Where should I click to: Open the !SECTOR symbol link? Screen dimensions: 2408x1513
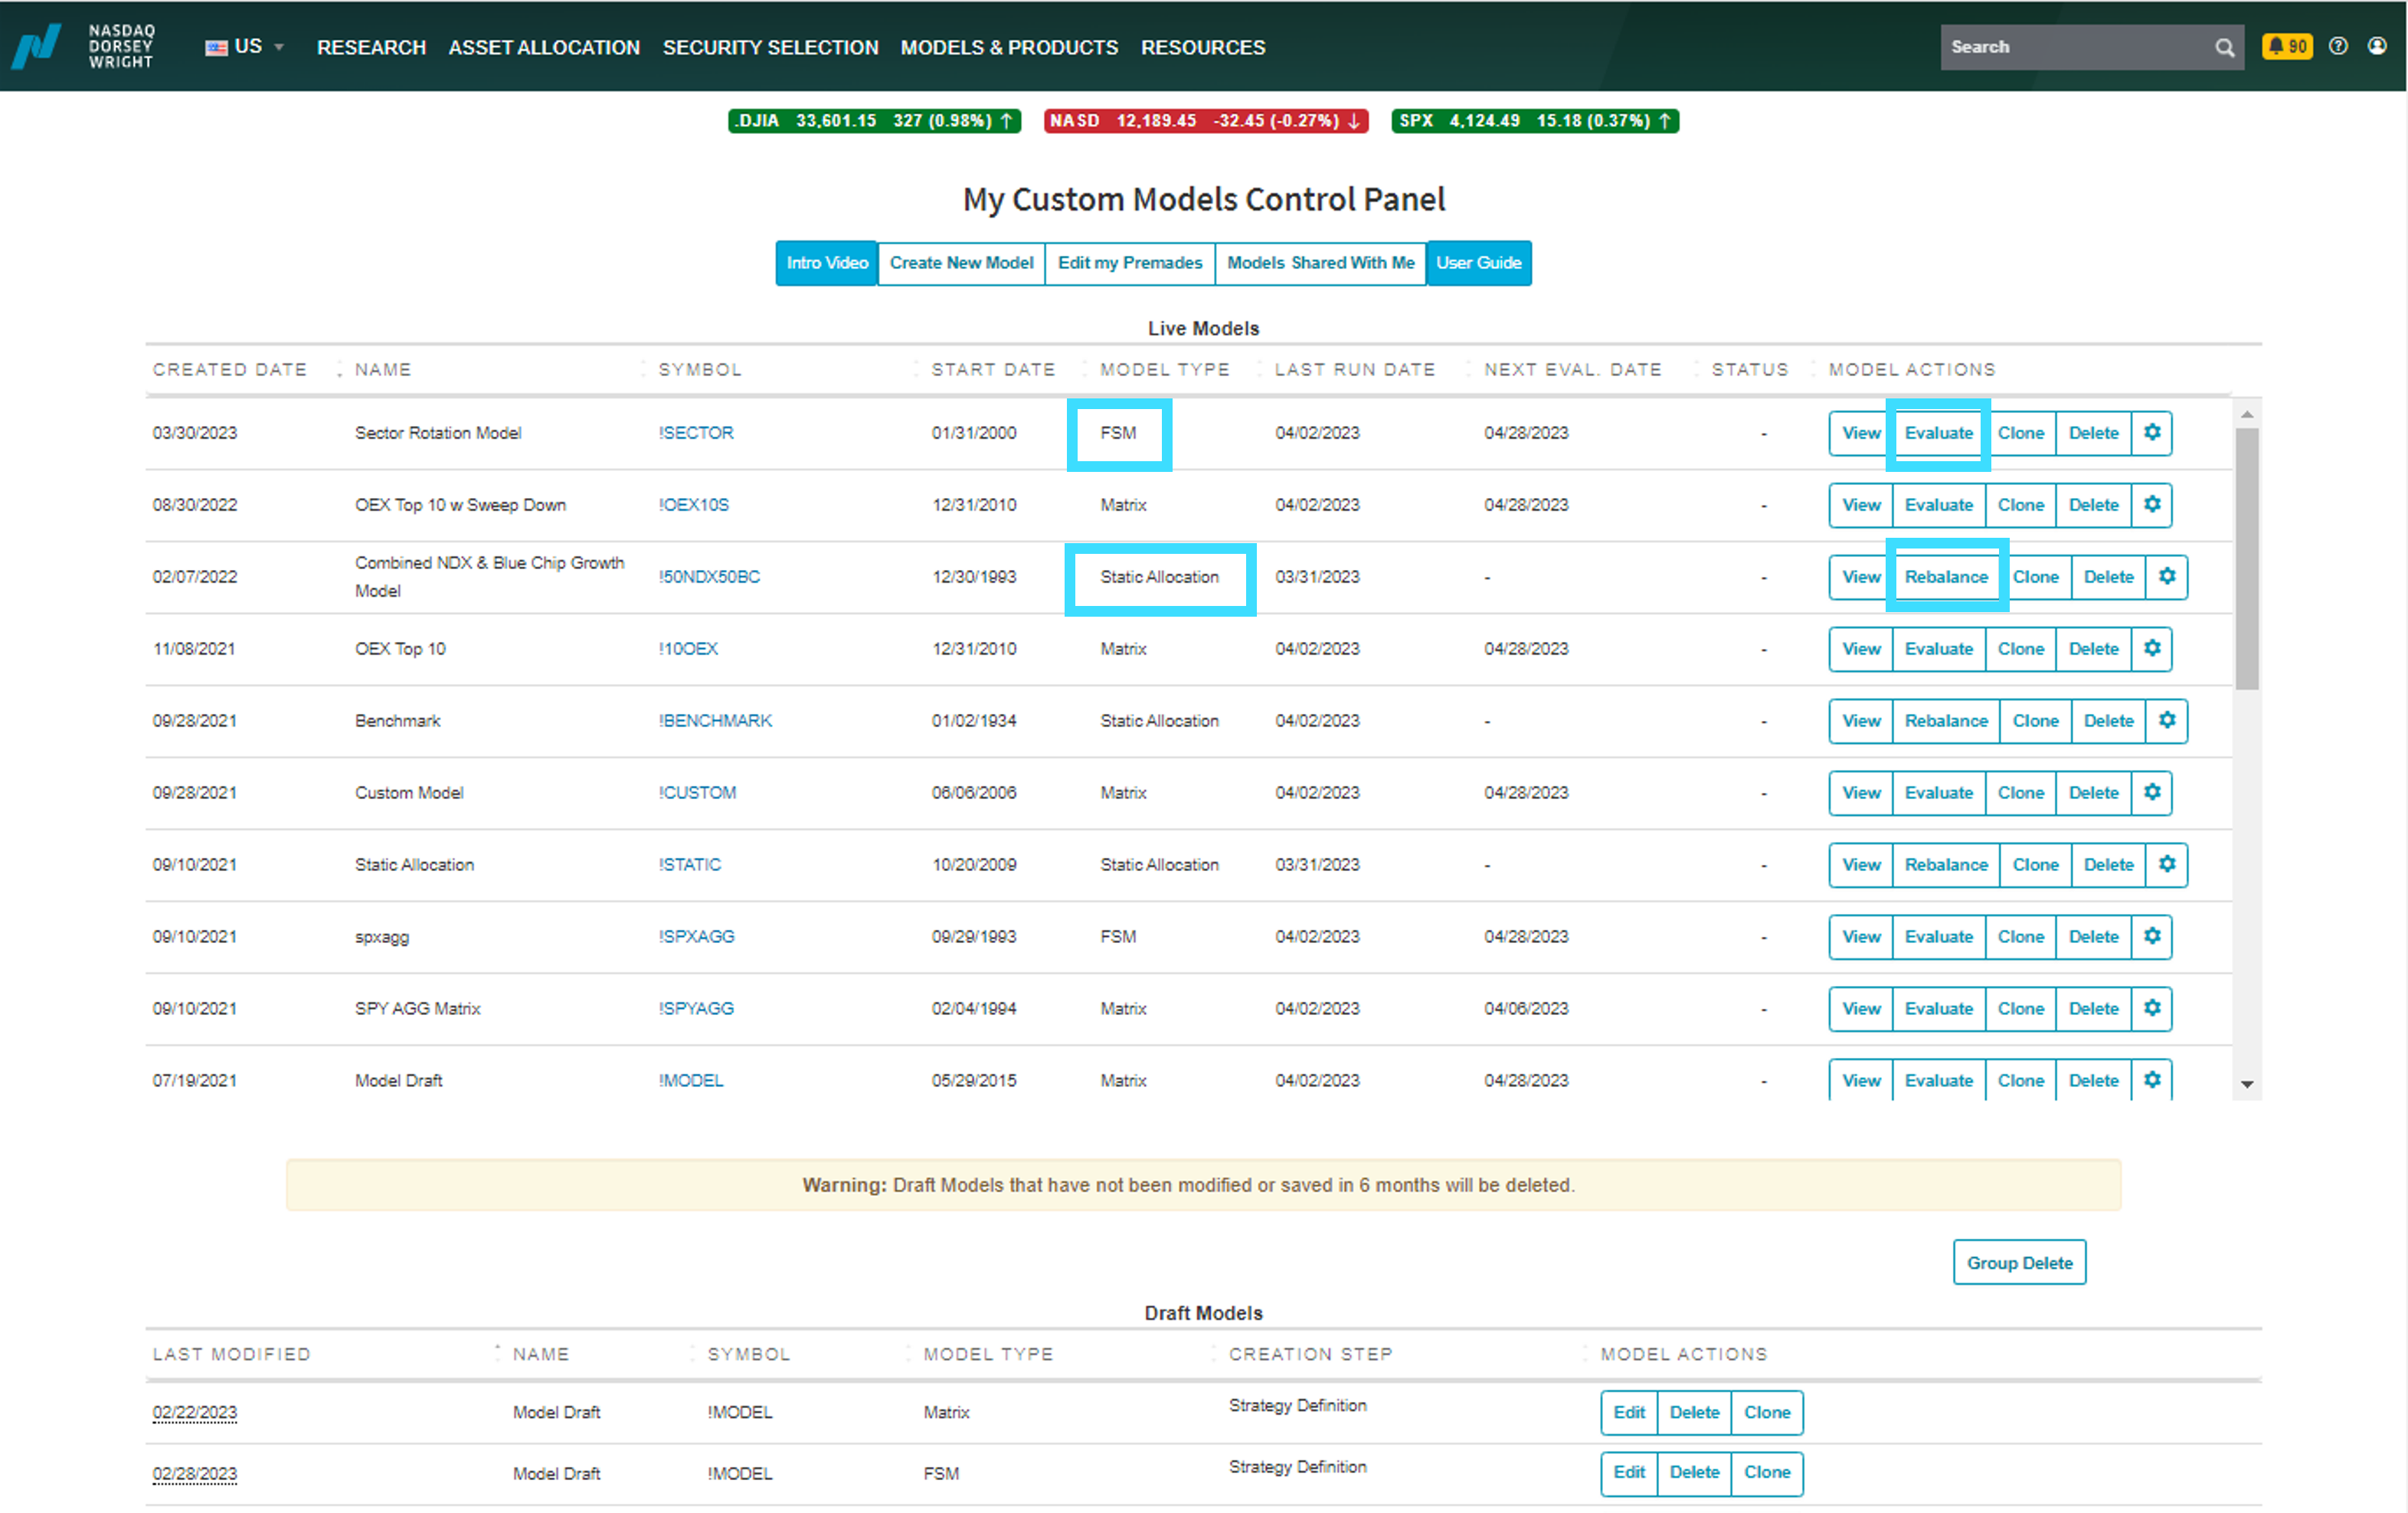coord(695,432)
